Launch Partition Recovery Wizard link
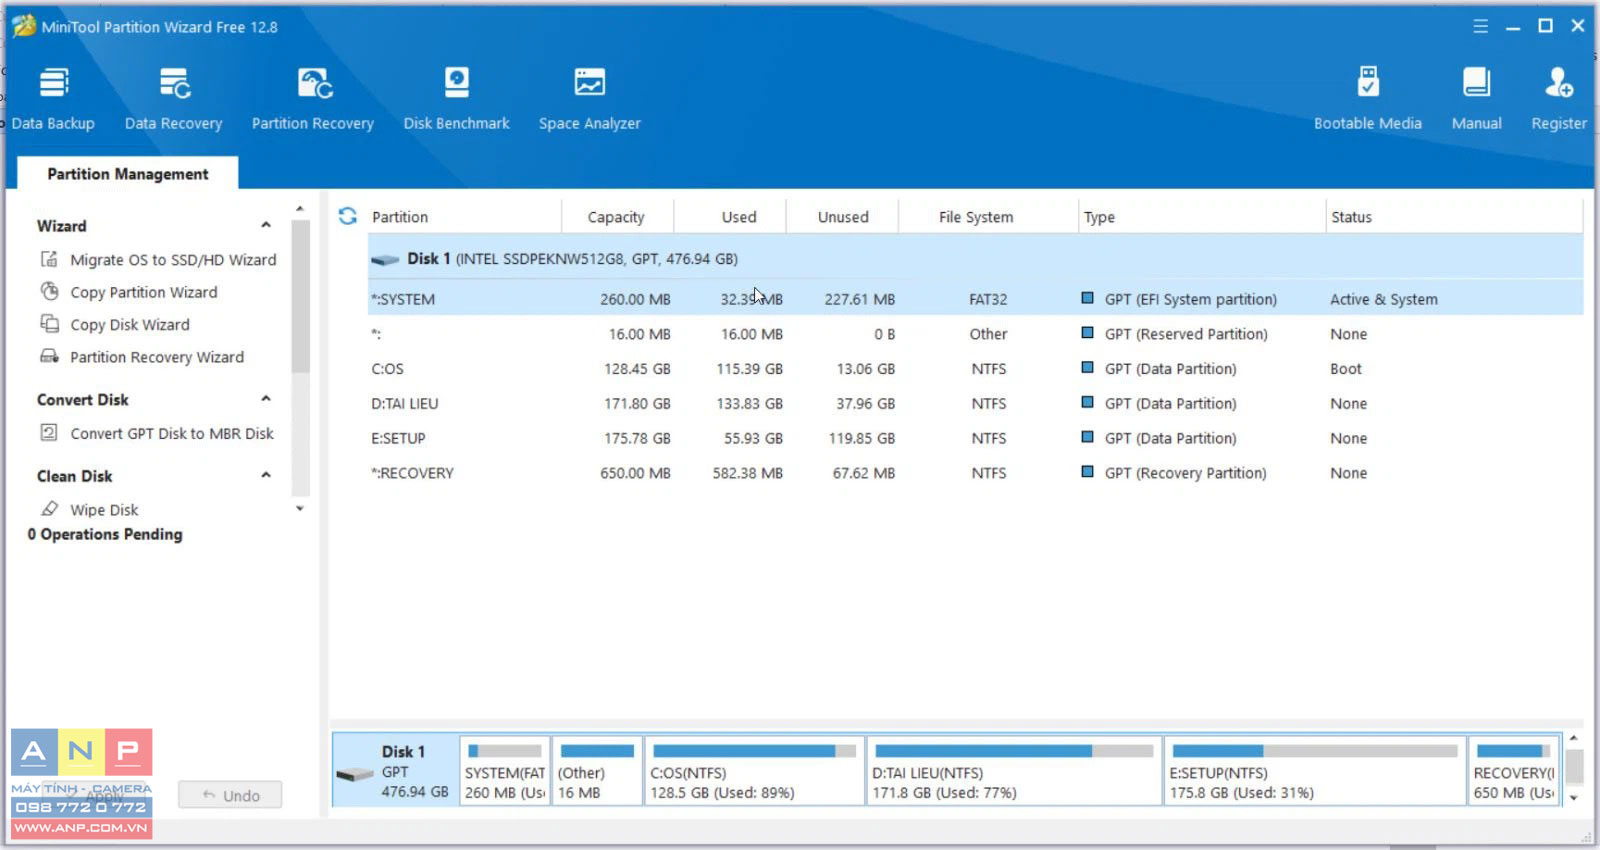The image size is (1600, 850). [x=157, y=357]
